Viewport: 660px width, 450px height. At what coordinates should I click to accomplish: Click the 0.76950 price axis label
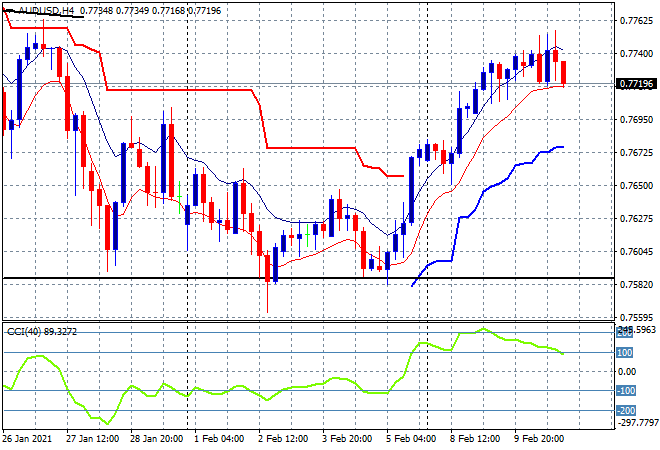click(637, 120)
